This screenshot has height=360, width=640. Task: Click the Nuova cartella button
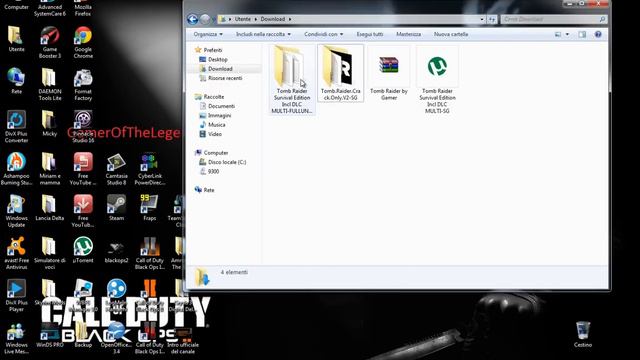point(451,34)
